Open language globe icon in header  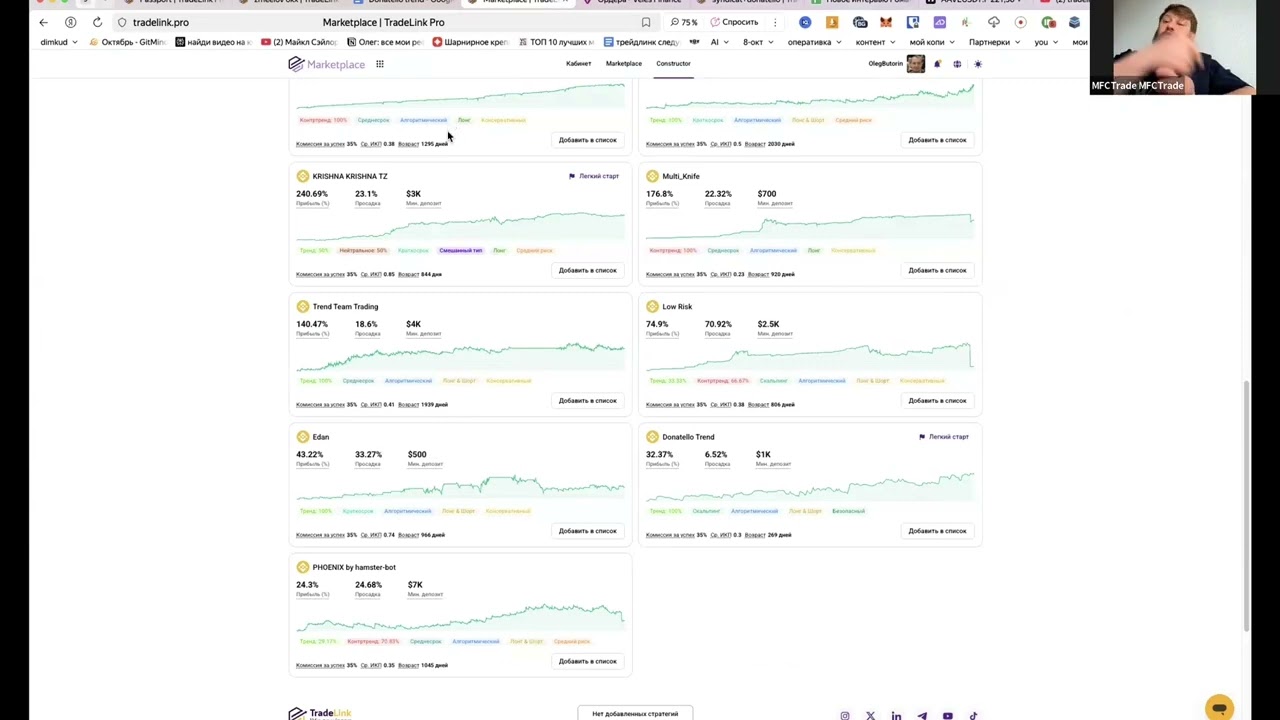tap(957, 64)
